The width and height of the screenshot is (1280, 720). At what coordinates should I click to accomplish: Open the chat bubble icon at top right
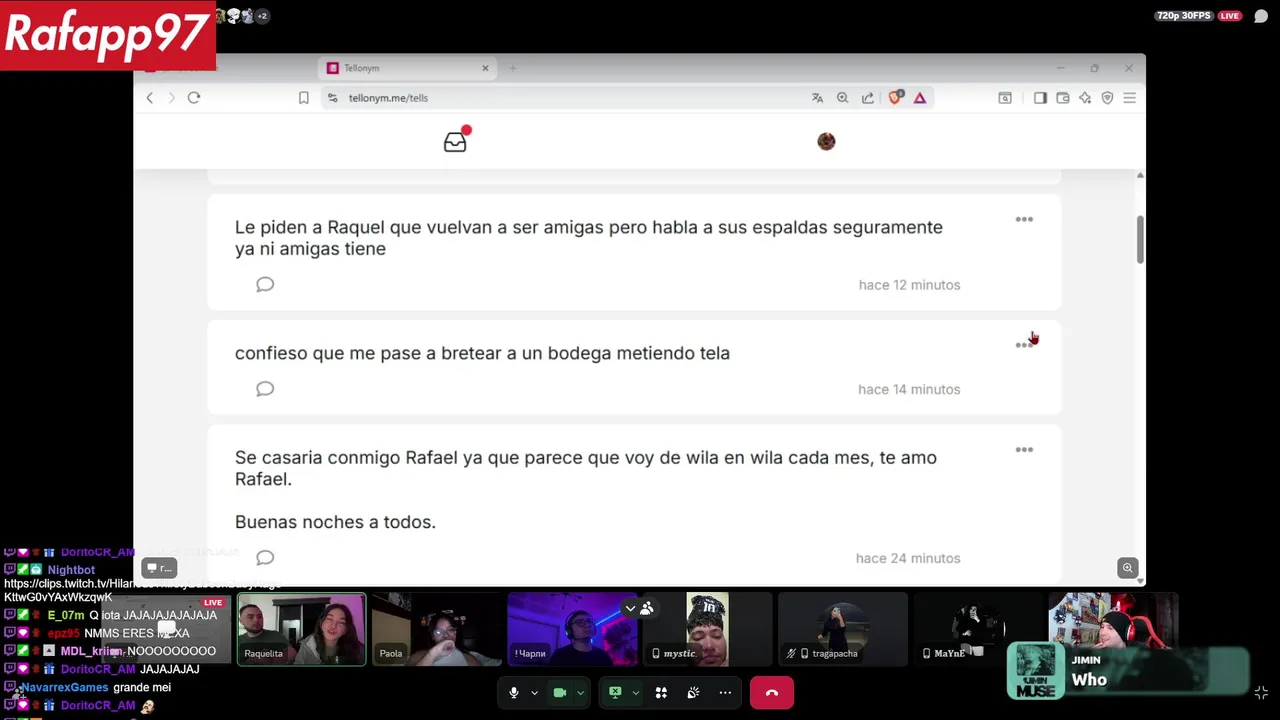pos(1261,16)
